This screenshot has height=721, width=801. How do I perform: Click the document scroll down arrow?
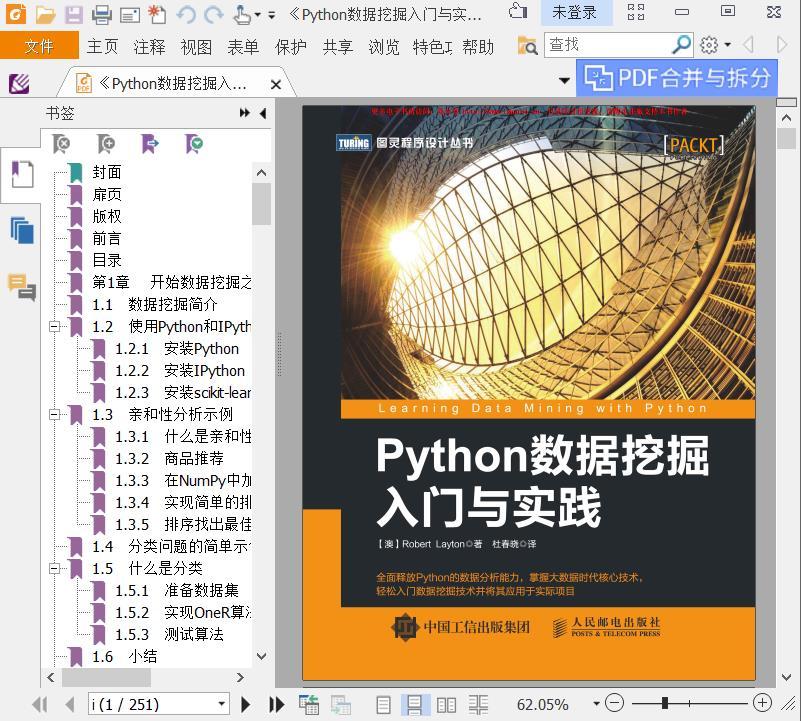point(787,678)
